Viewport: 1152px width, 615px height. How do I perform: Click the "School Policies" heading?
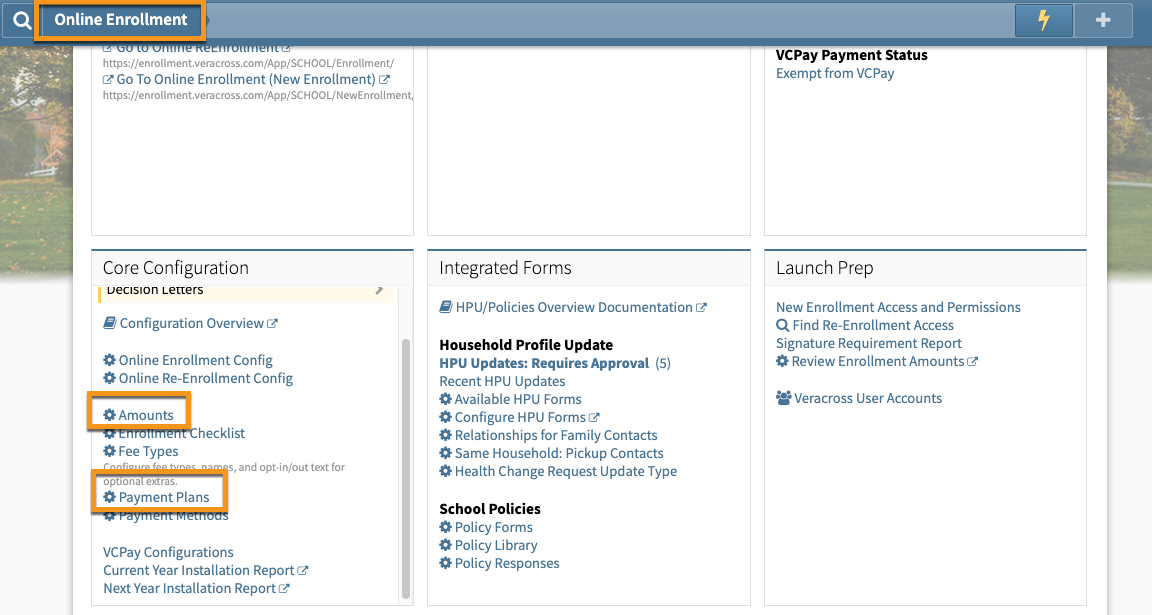click(x=490, y=508)
